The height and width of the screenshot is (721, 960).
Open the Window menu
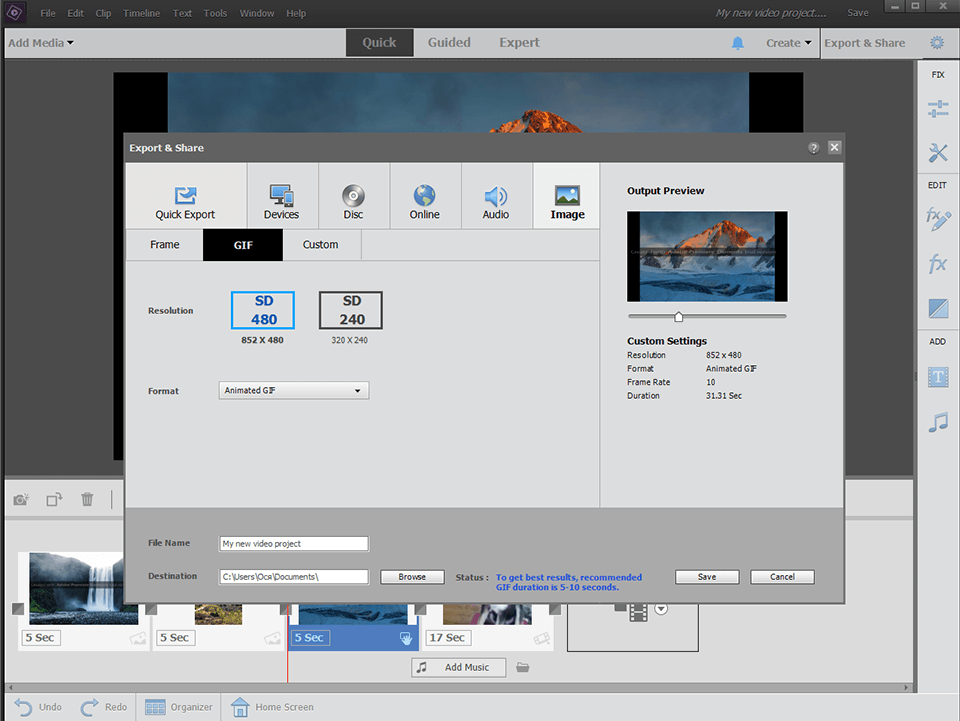pyautogui.click(x=257, y=13)
